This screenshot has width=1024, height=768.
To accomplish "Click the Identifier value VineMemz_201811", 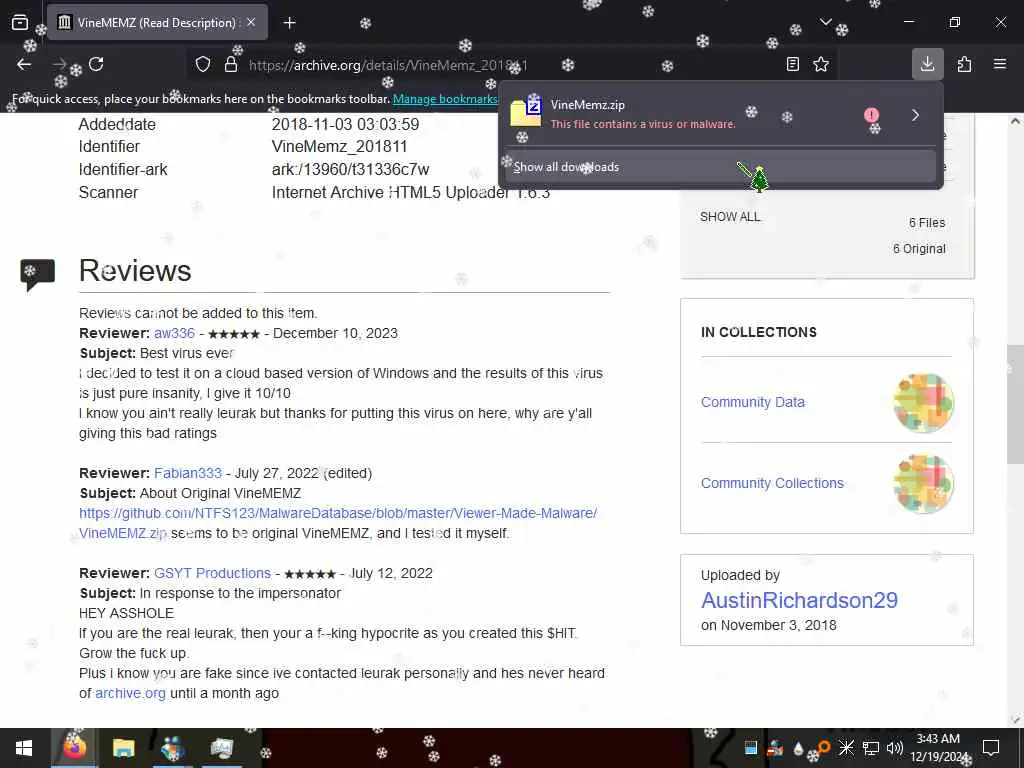I will pos(339,147).
